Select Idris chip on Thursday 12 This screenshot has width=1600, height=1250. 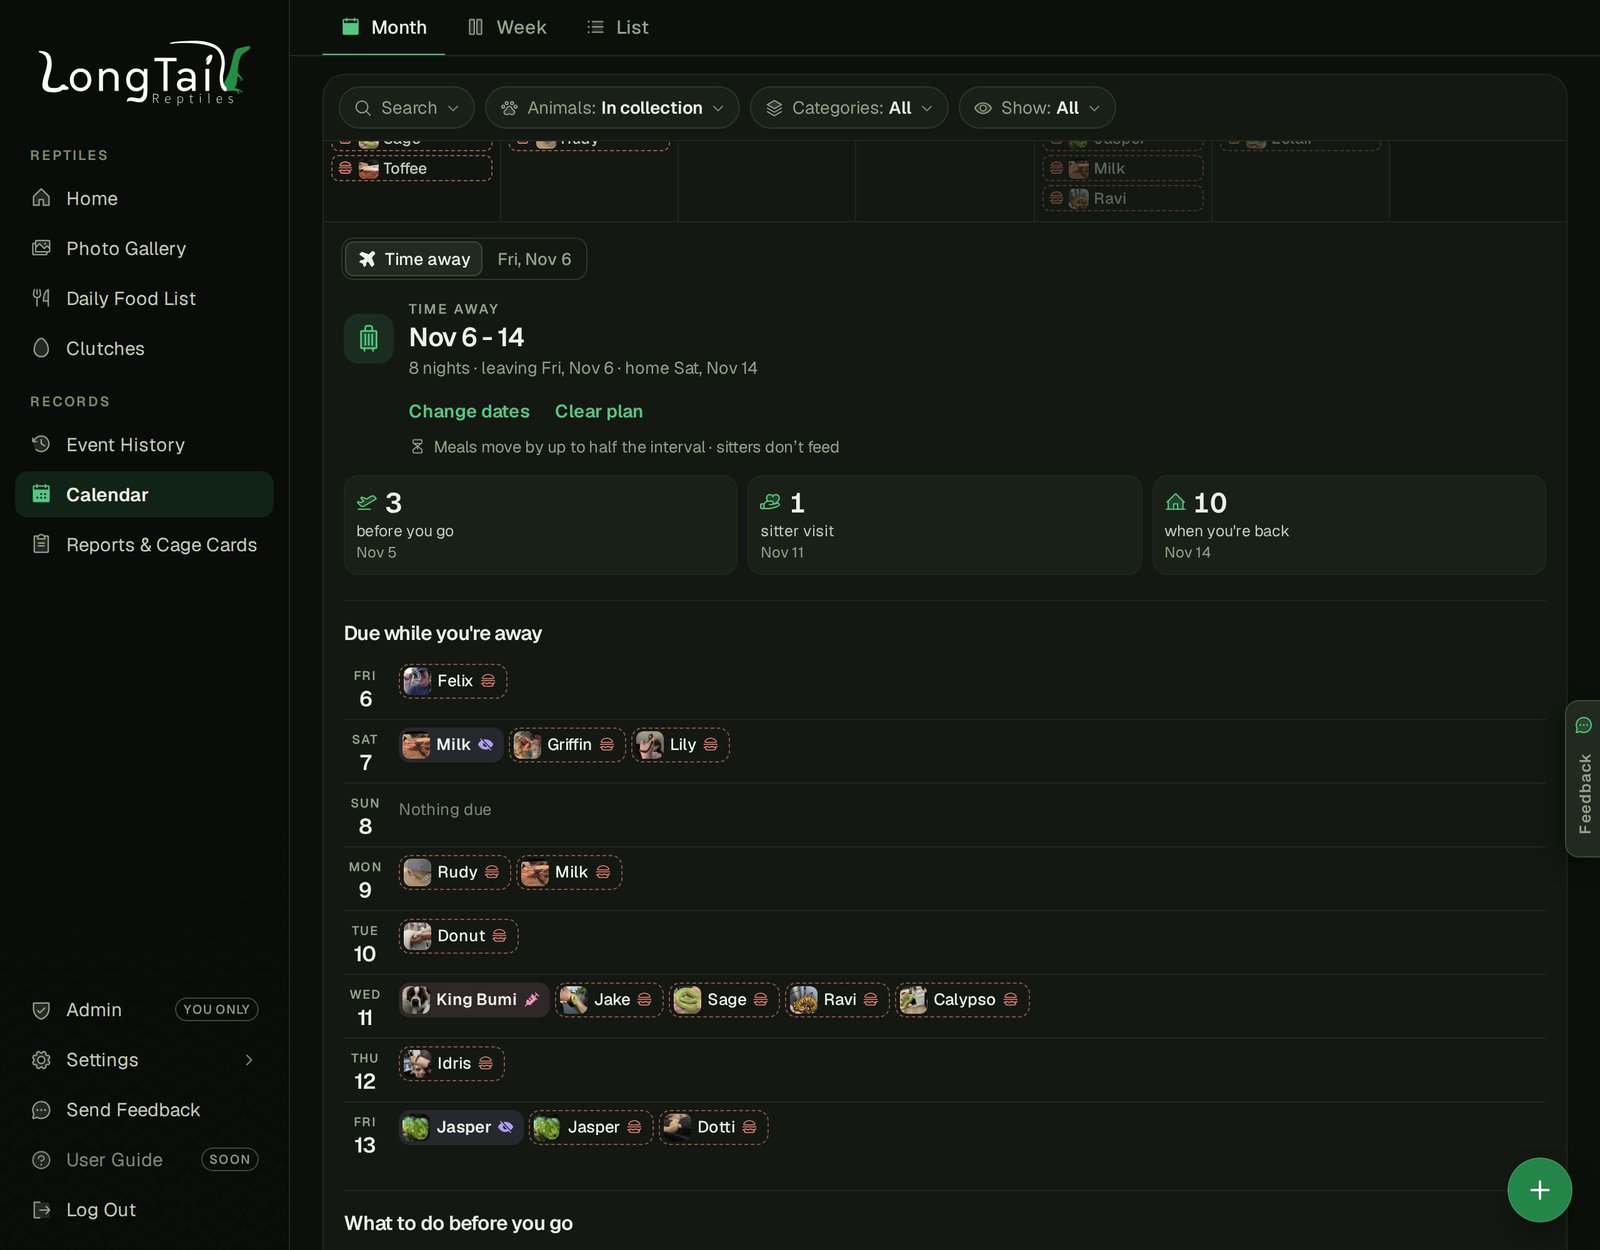tap(451, 1064)
